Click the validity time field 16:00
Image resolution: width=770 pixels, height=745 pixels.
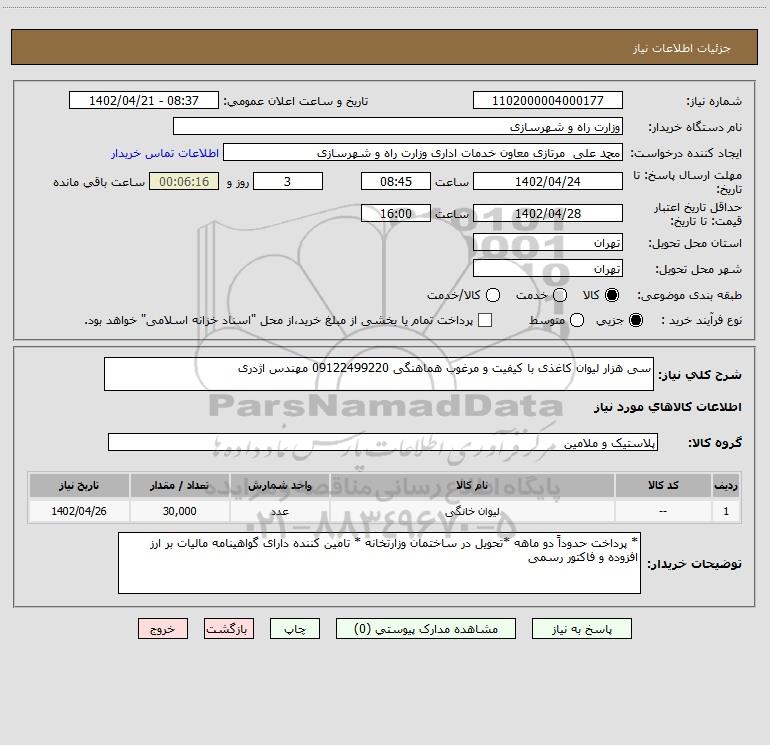(x=396, y=213)
